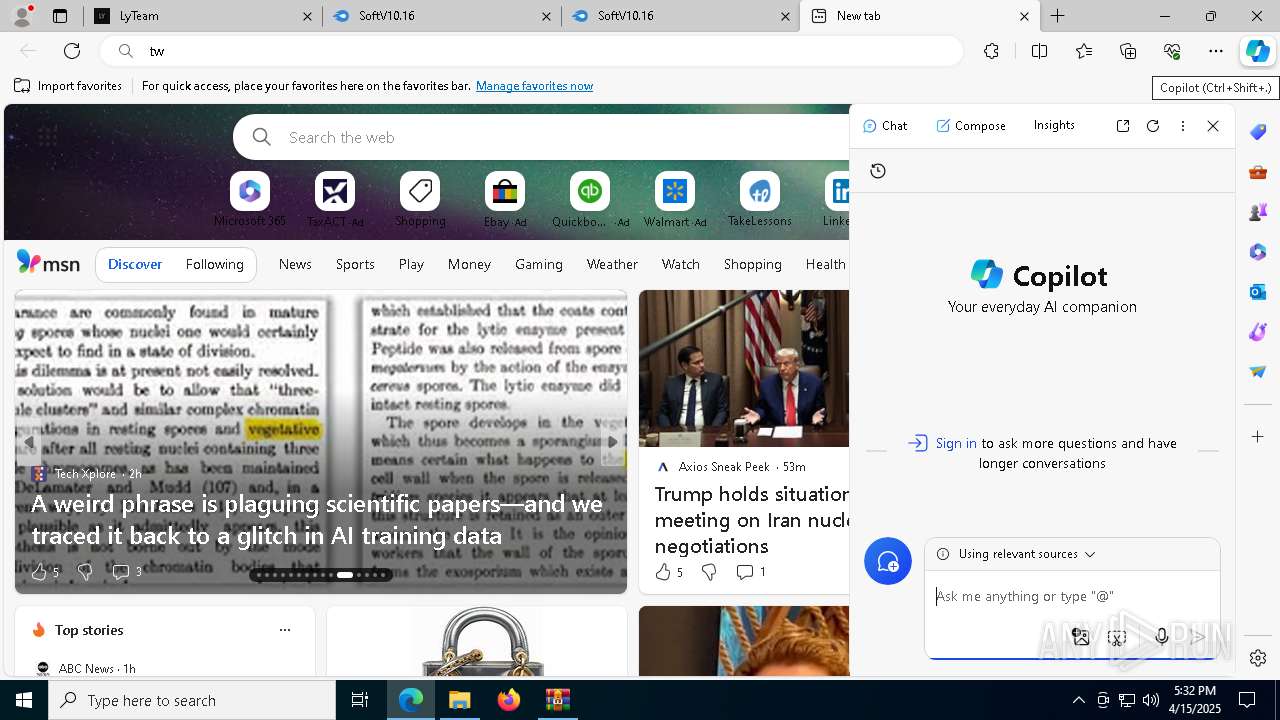Like the Axios article
The height and width of the screenshot is (720, 1280).
click(x=669, y=572)
